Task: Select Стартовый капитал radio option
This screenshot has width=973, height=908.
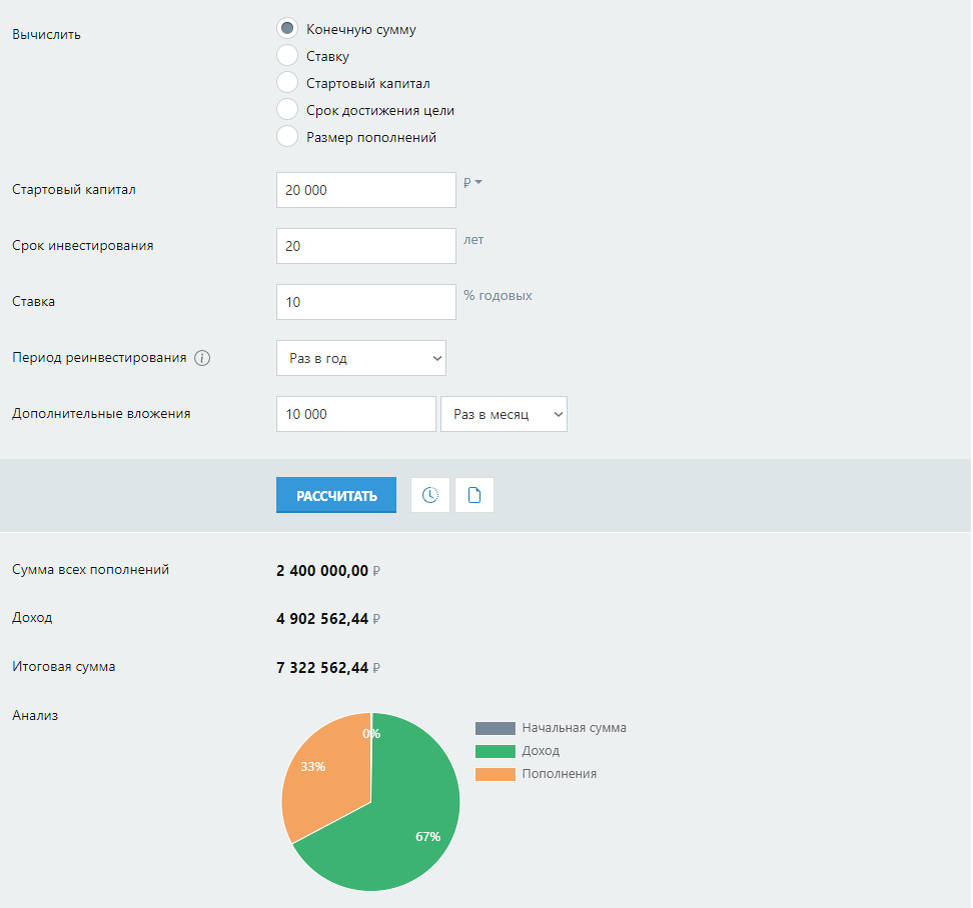Action: pos(287,82)
